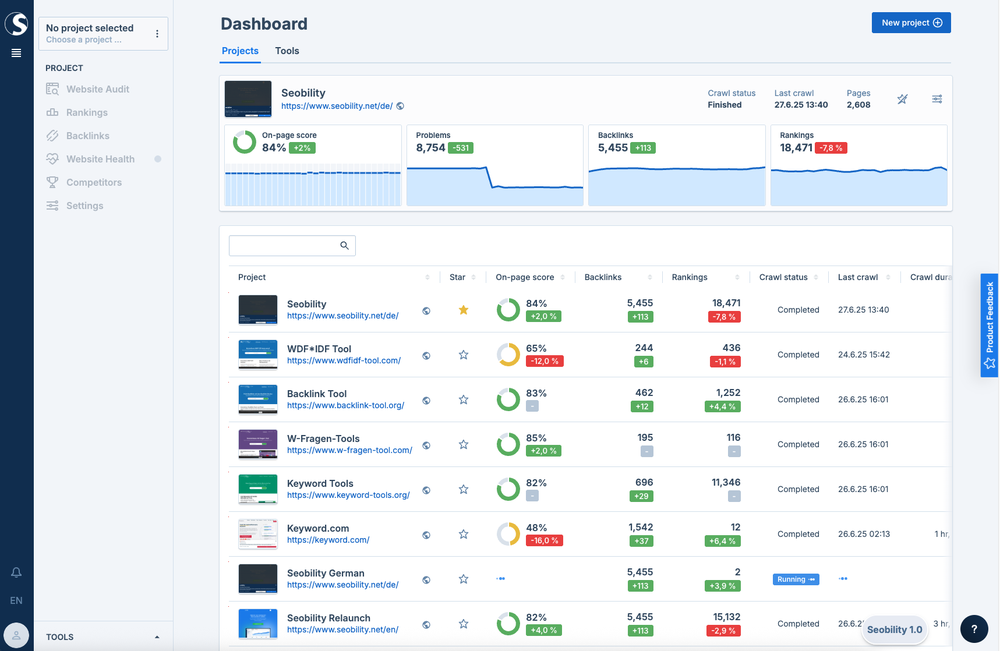Click the crawl adjustment sliders icon
1000x651 pixels.
[x=937, y=99]
